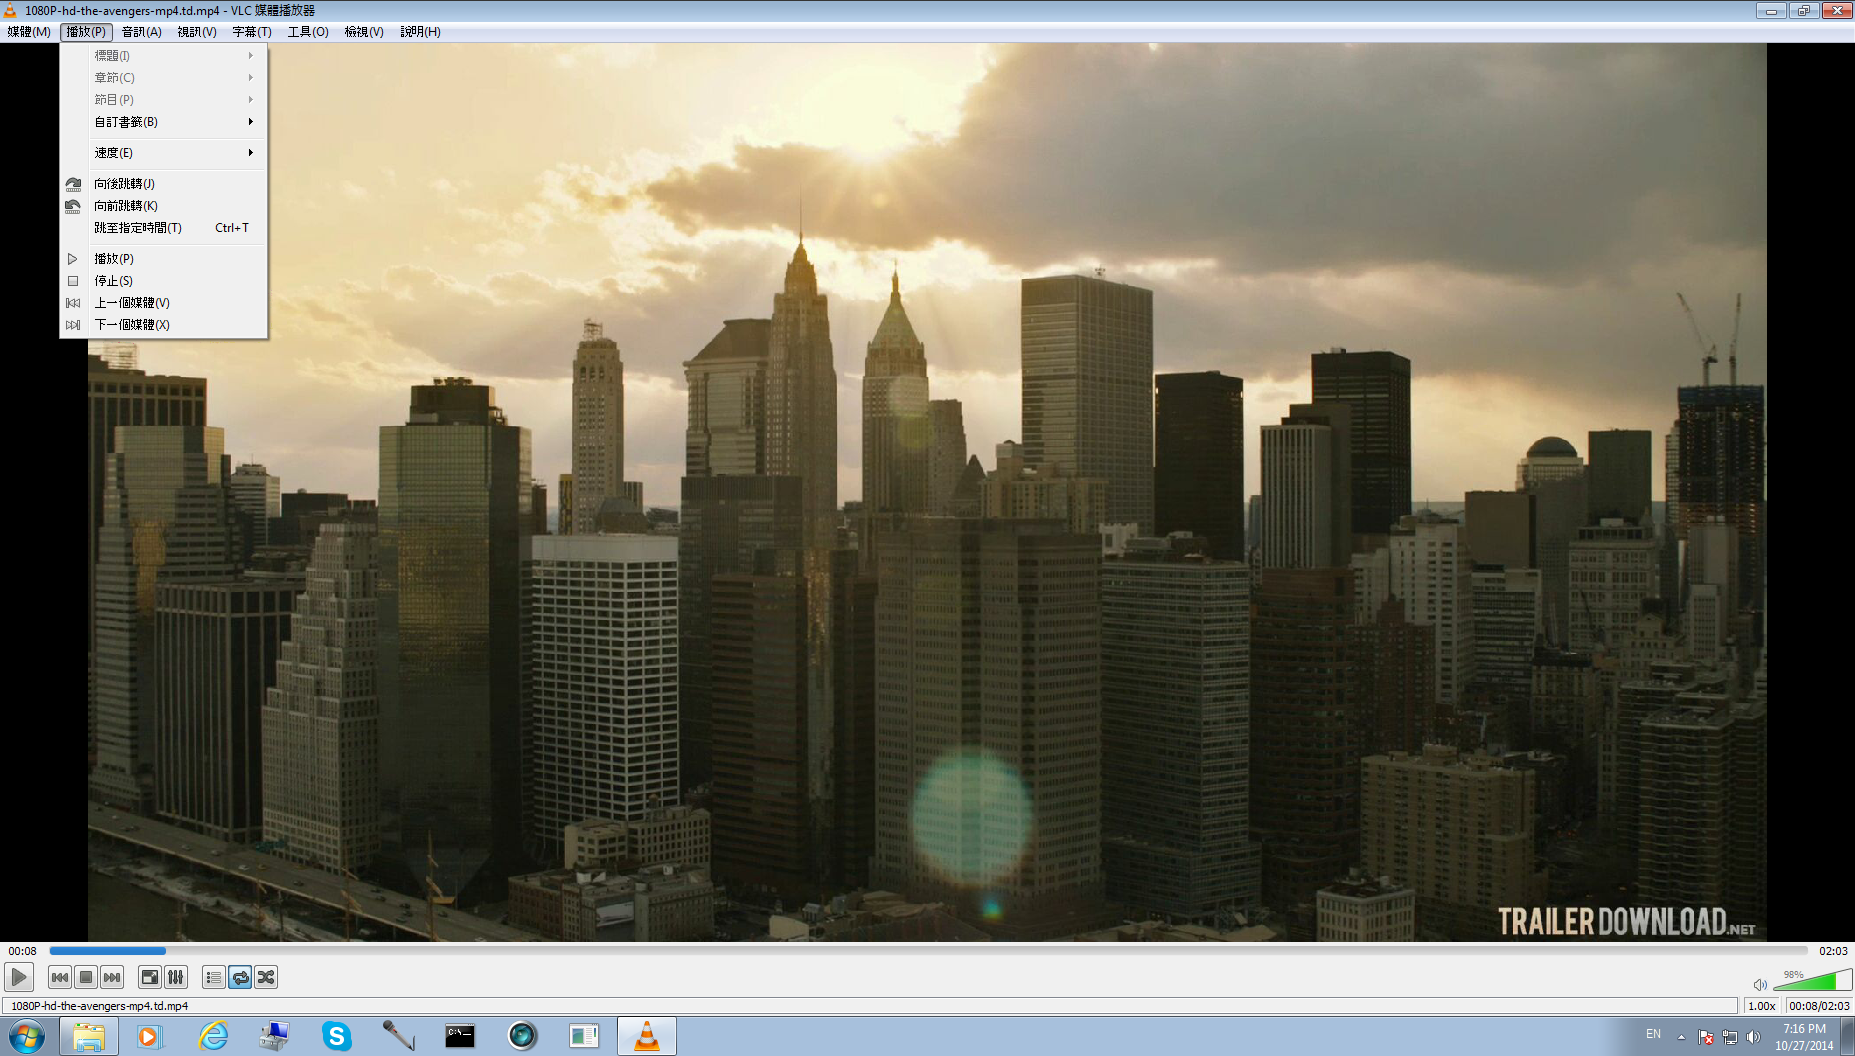The width and height of the screenshot is (1855, 1056).
Task: Choose 向後跳轉(J) from the menu
Action: [x=125, y=184]
